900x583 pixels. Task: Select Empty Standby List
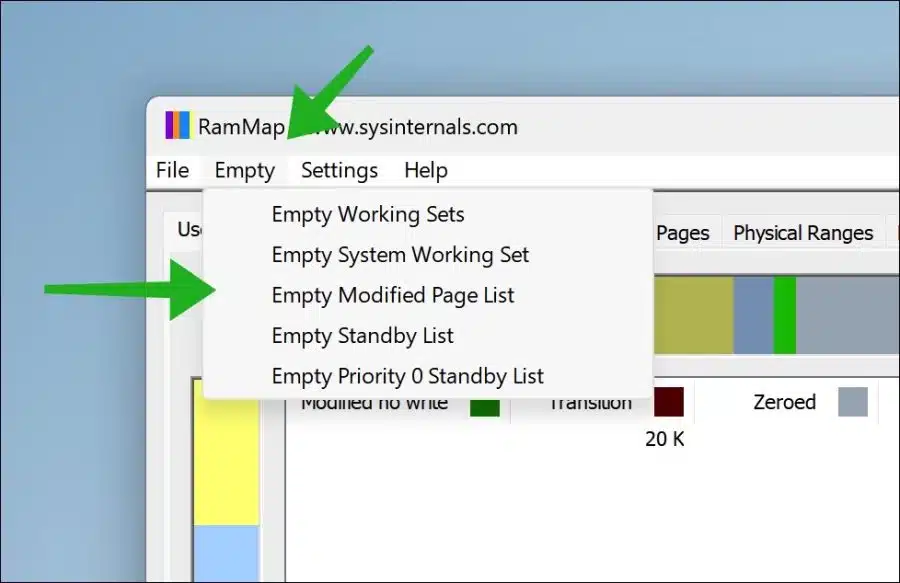[428, 336]
